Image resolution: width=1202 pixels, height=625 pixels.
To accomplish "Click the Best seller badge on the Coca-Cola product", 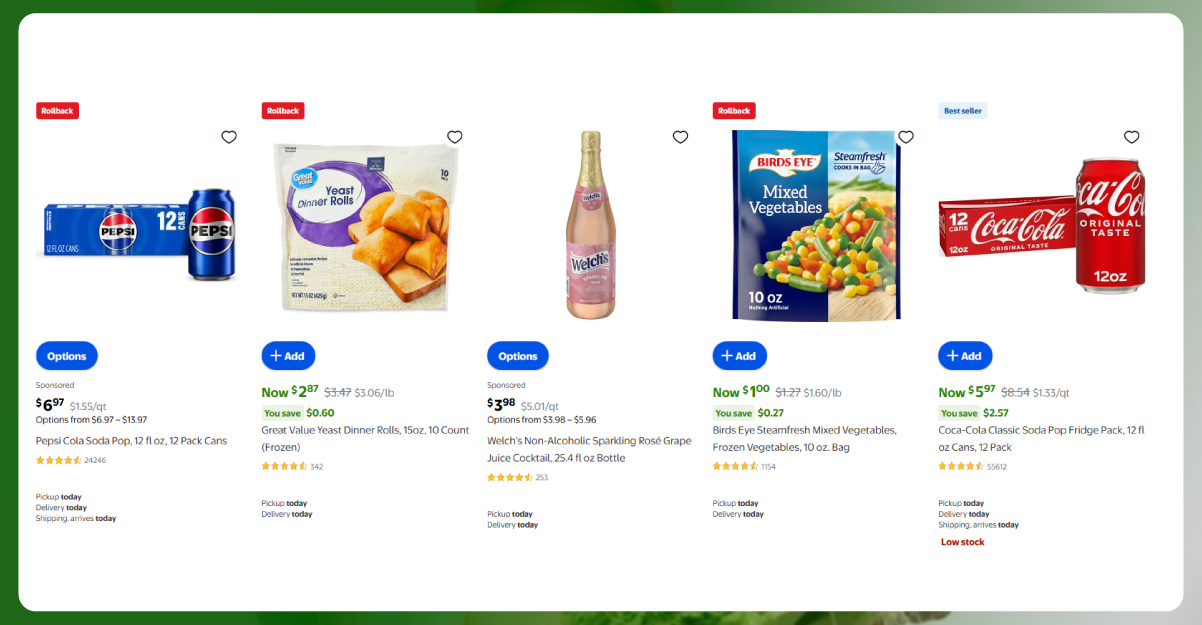I will [x=962, y=111].
